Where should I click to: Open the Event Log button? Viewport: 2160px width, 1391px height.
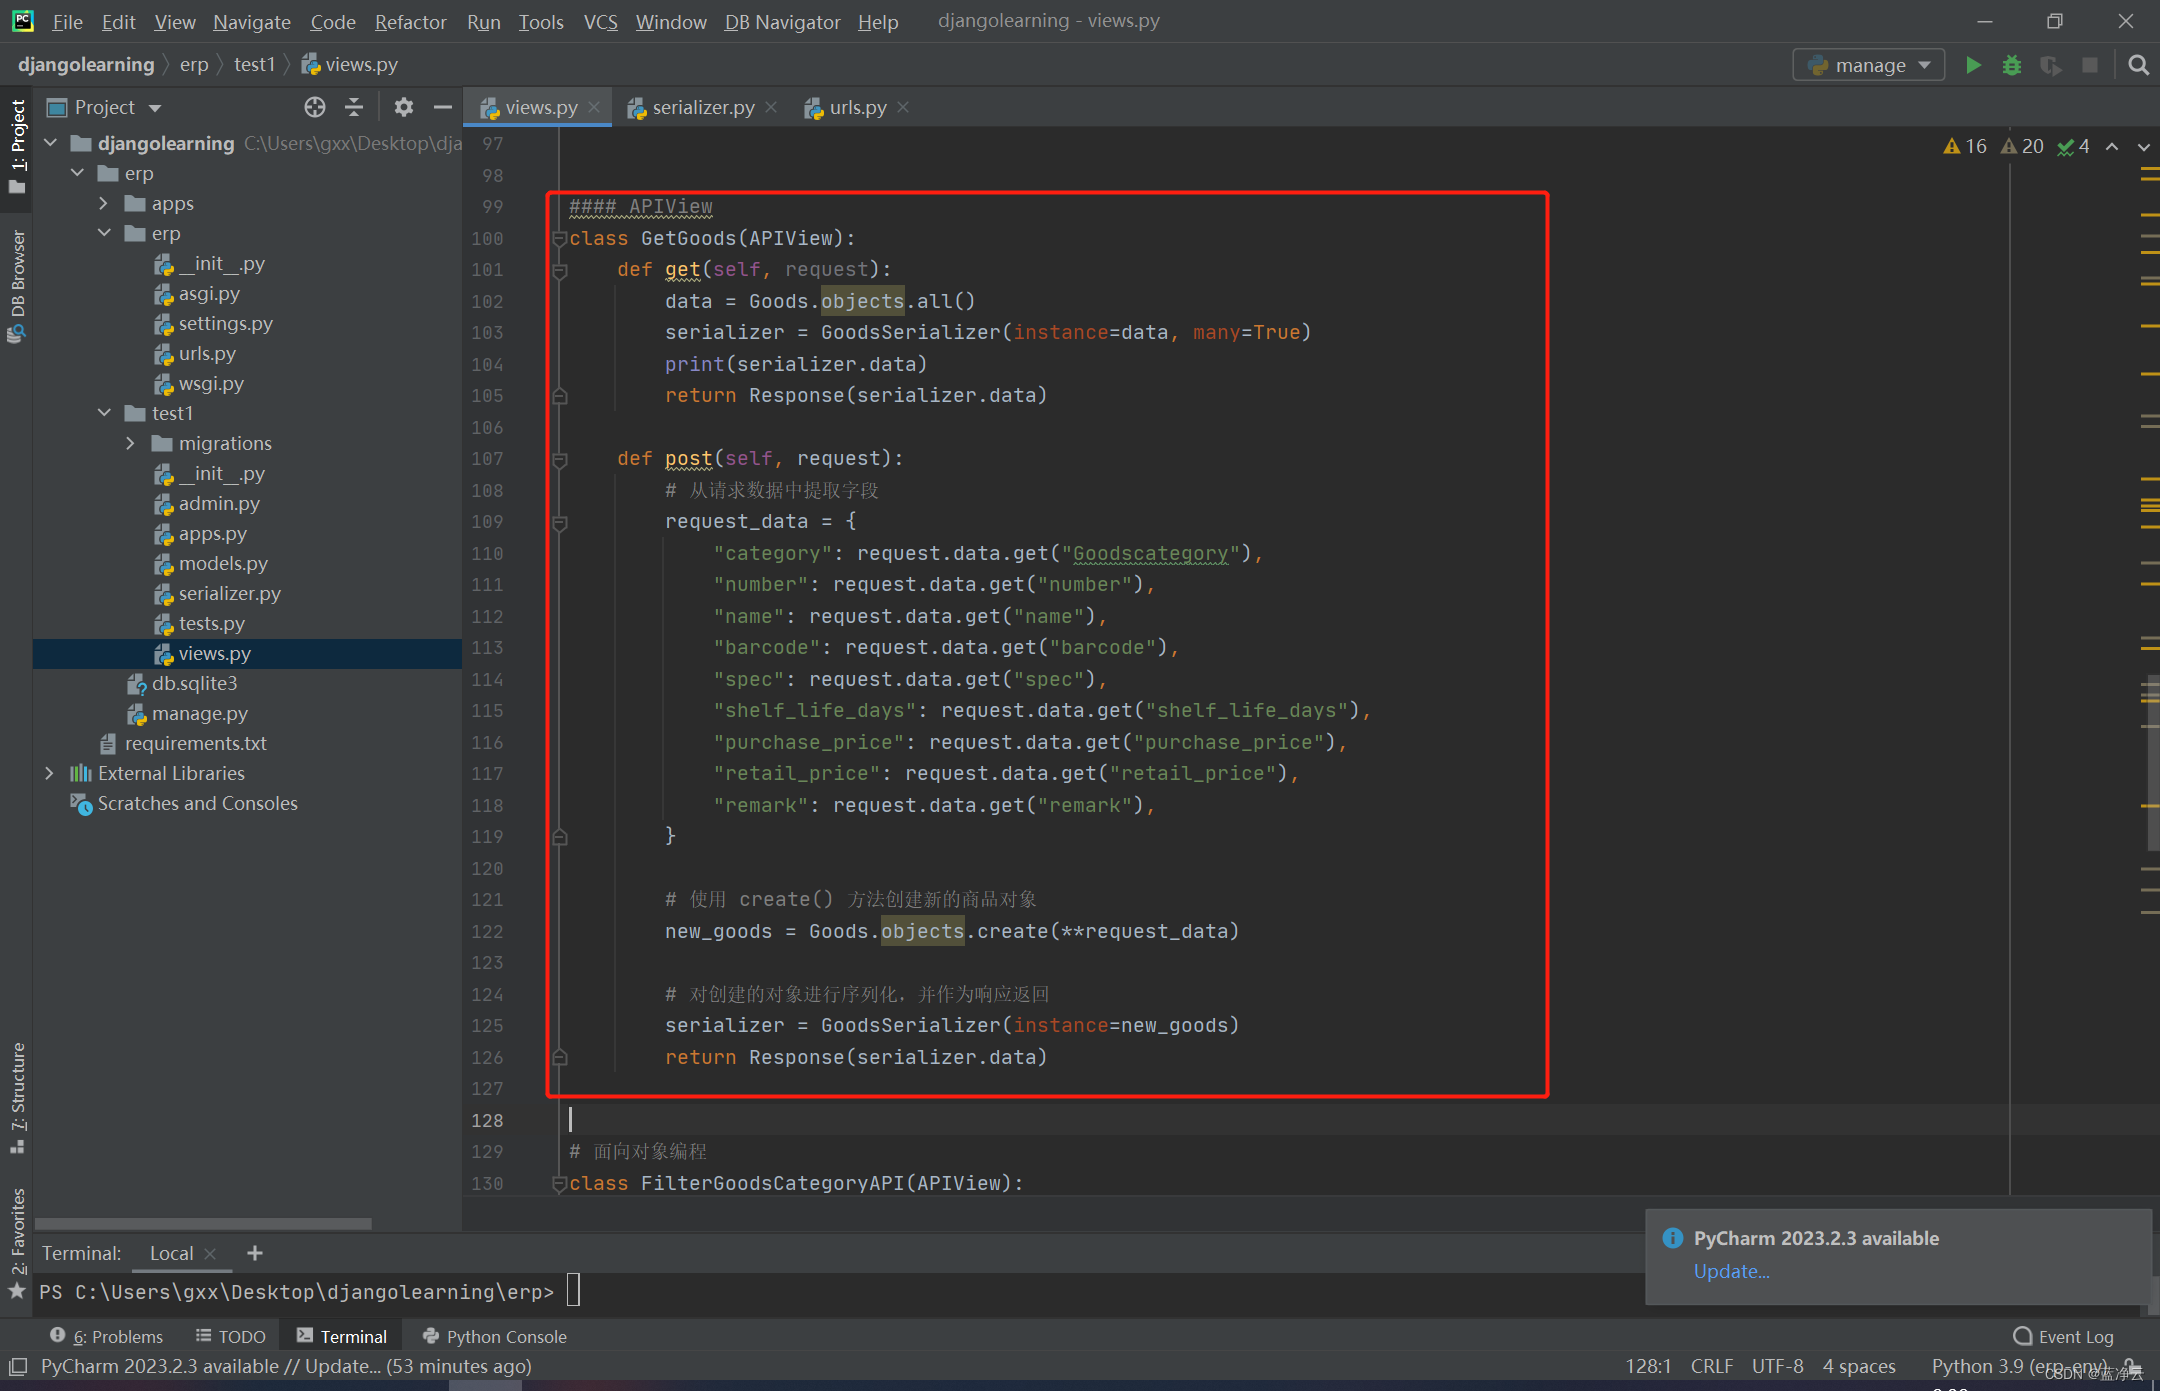[2063, 1336]
